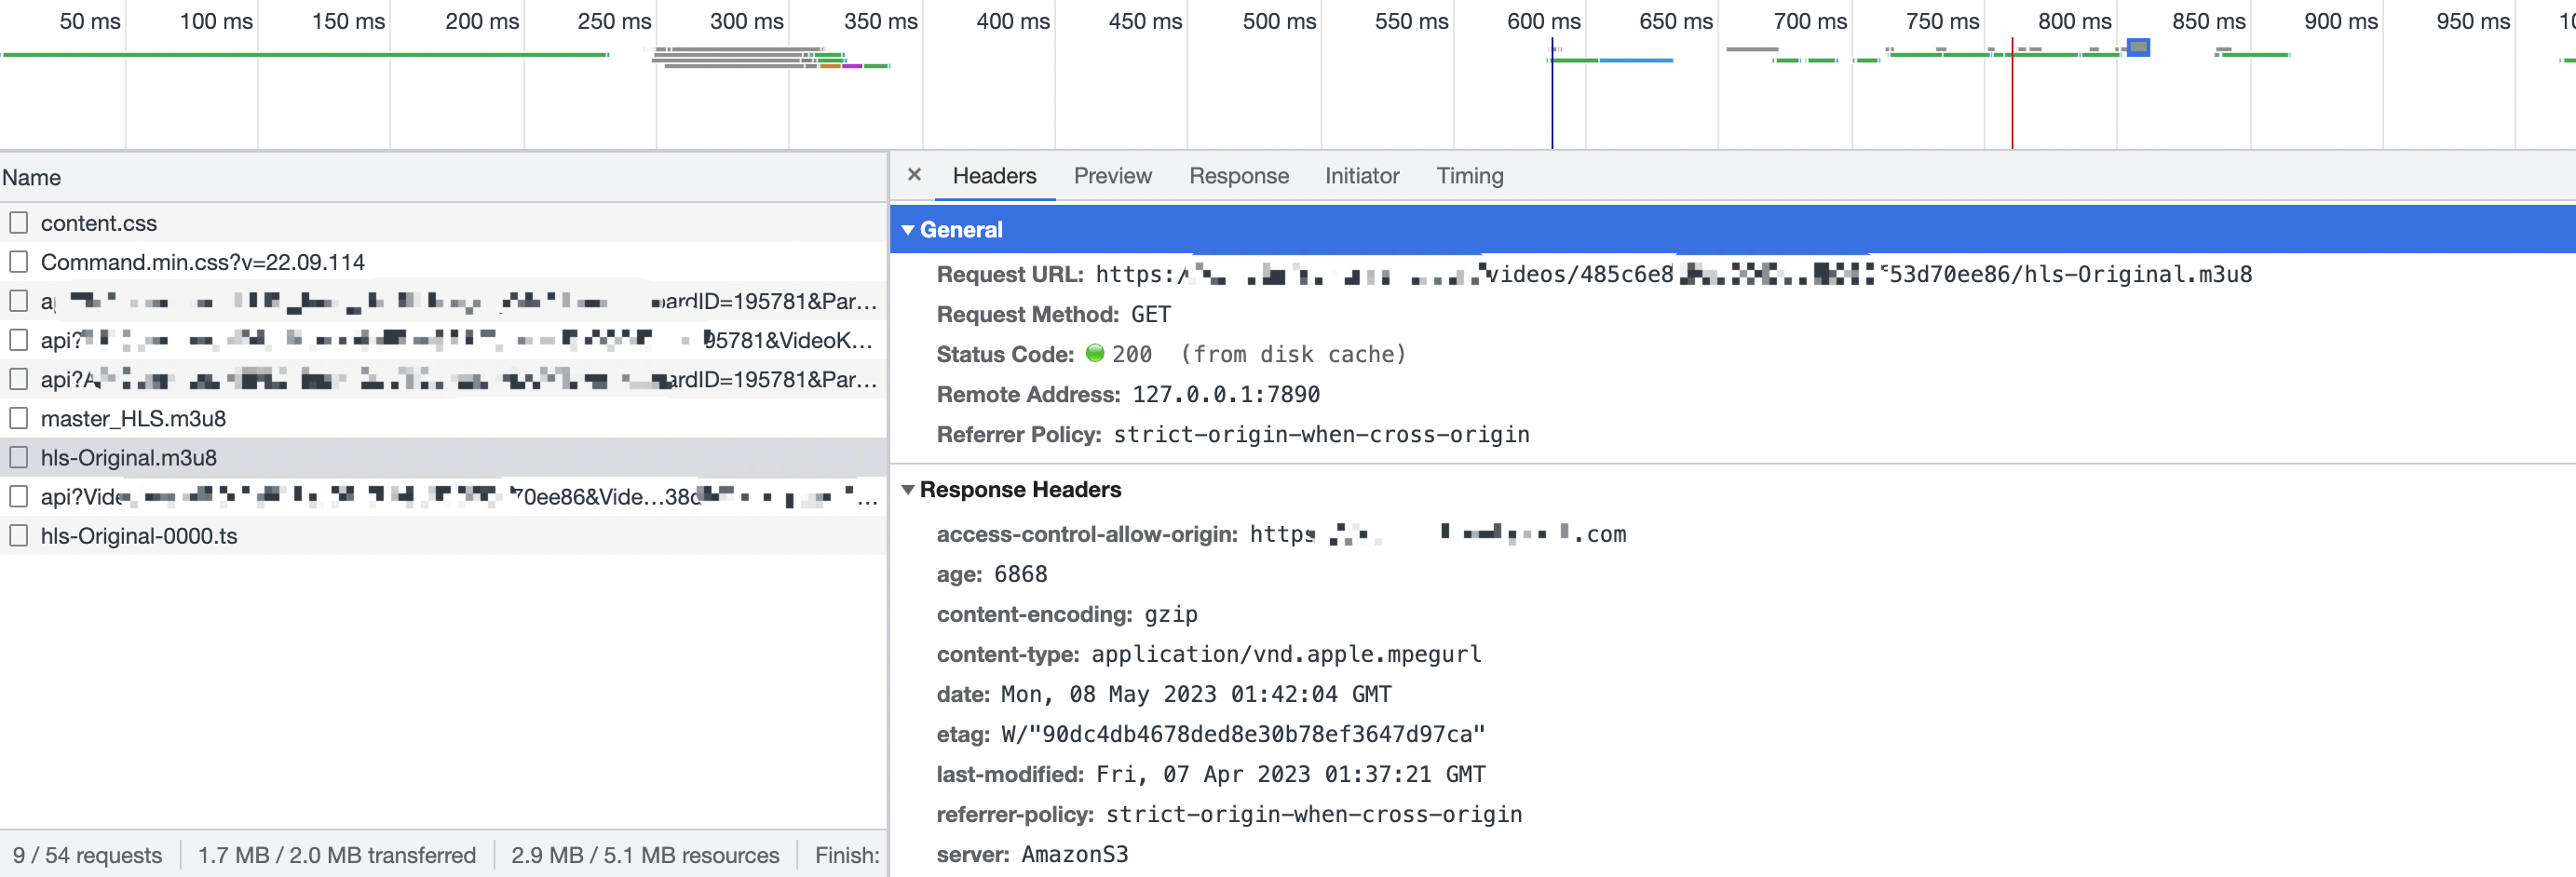2576x877 pixels.
Task: Select the Command.min.css?v=22.09.114 request
Action: [443, 262]
